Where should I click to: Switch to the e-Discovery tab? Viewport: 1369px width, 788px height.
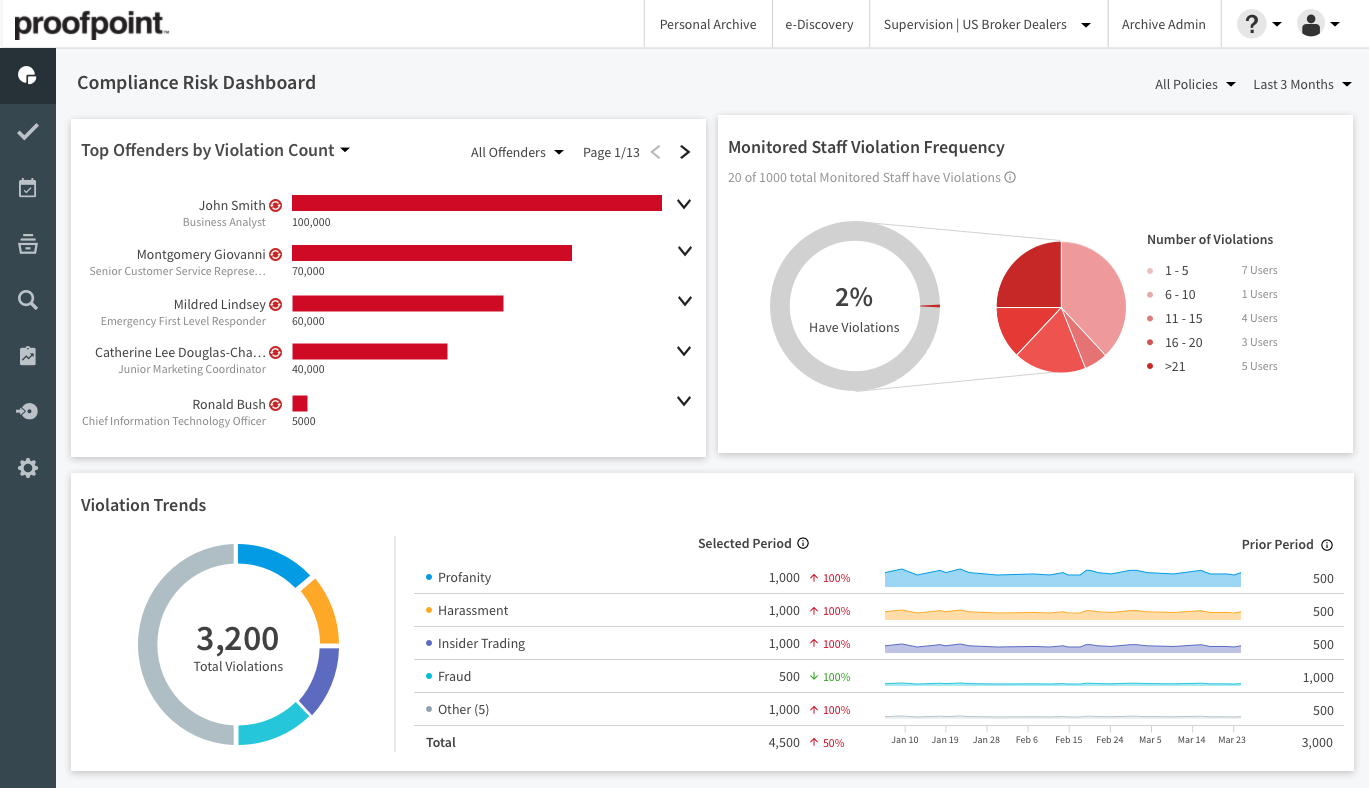click(820, 24)
